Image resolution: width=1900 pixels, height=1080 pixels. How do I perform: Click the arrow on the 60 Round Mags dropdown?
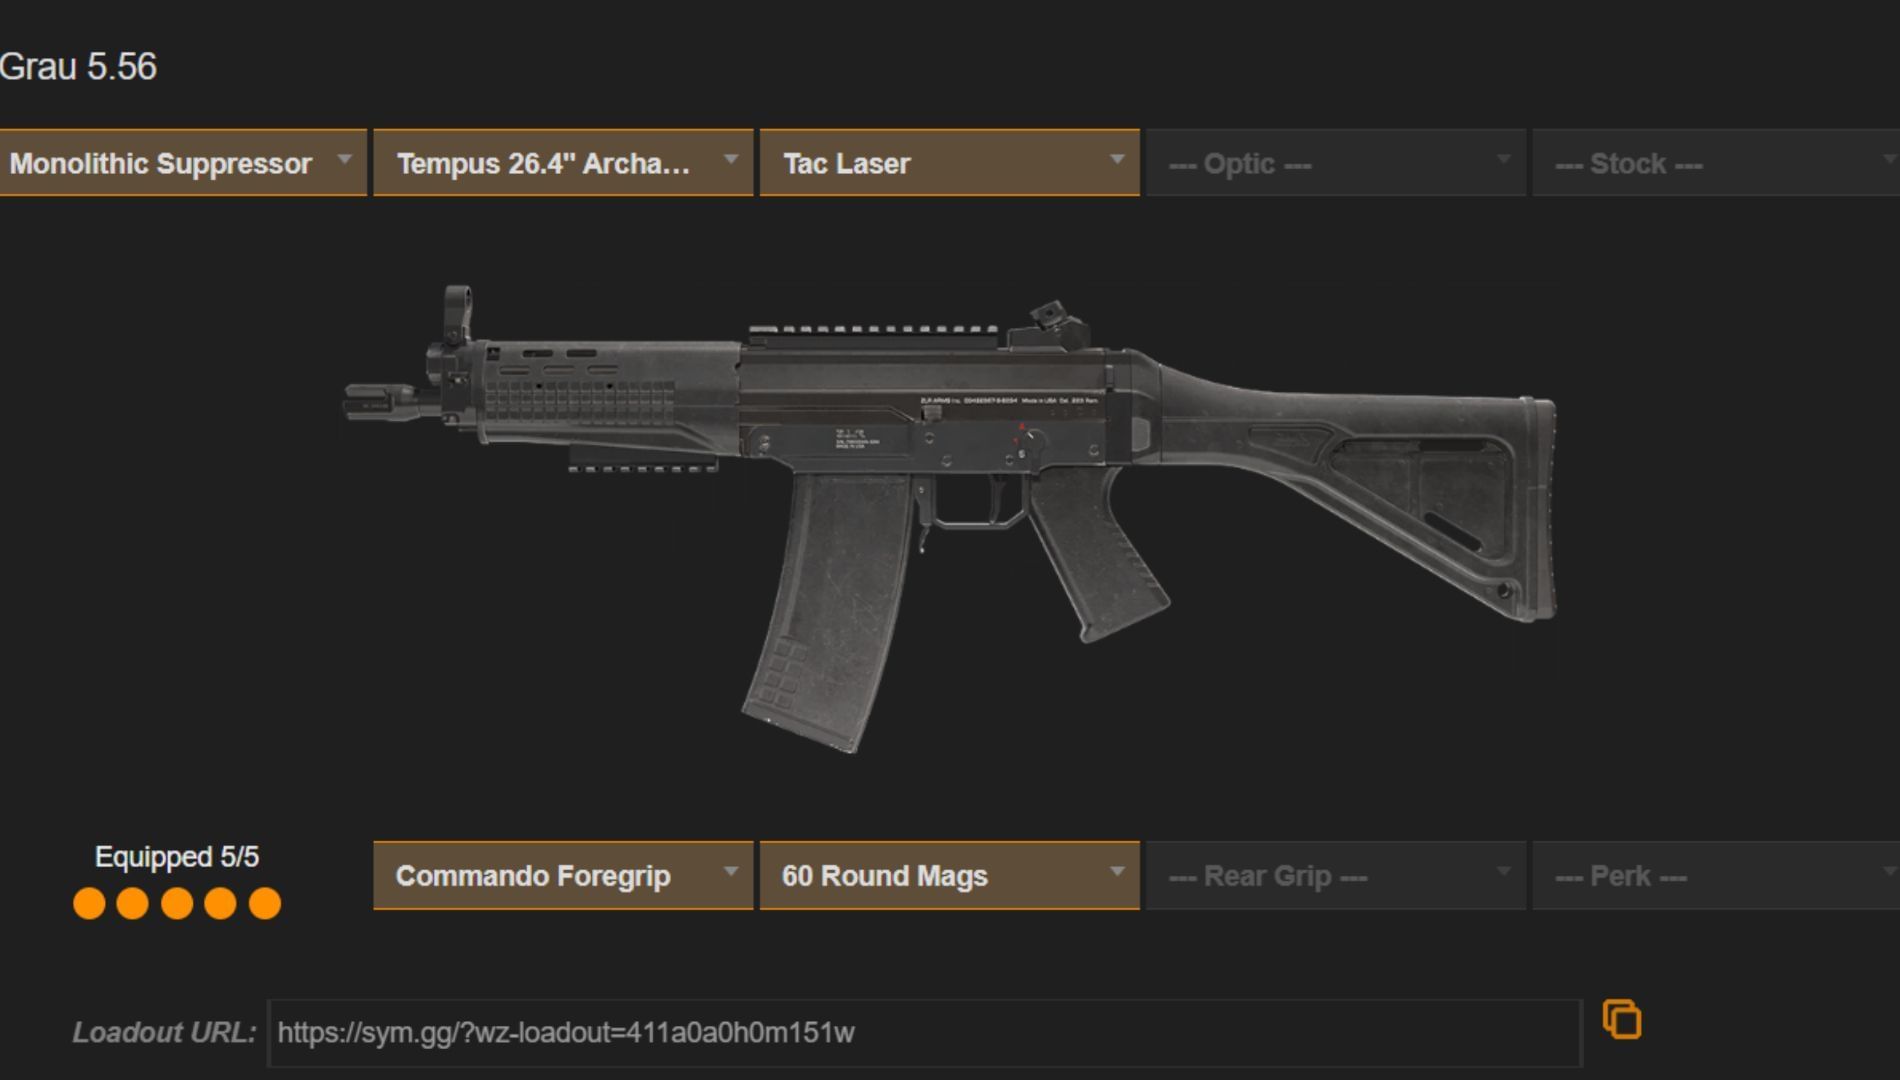(x=1117, y=872)
